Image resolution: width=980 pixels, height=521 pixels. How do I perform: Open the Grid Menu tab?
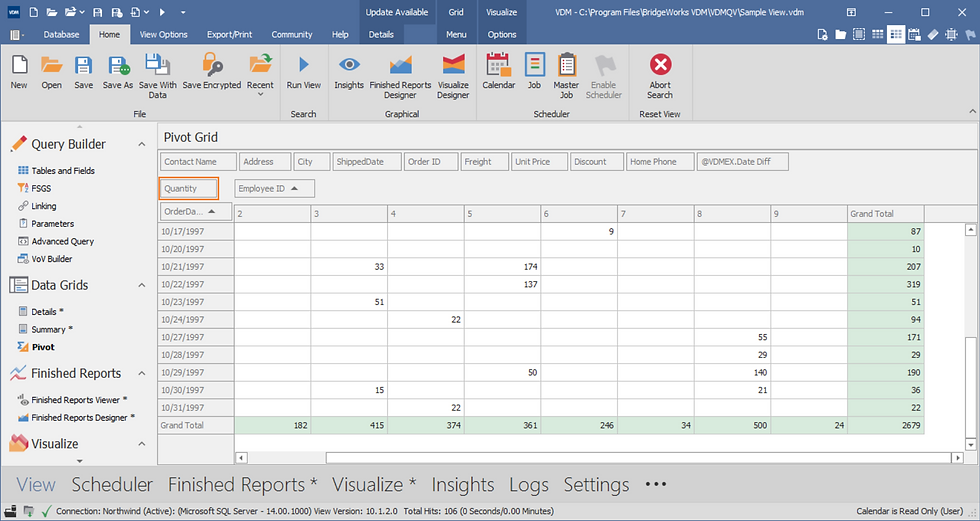coord(456,34)
